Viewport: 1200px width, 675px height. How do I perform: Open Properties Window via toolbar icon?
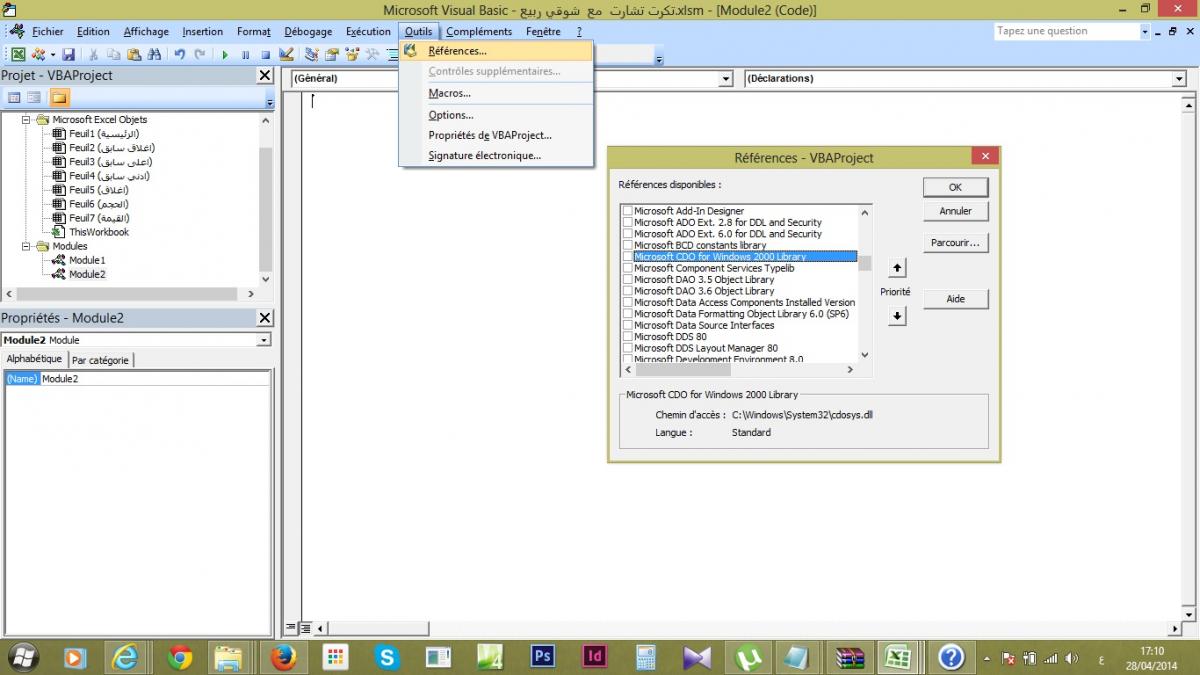point(331,54)
